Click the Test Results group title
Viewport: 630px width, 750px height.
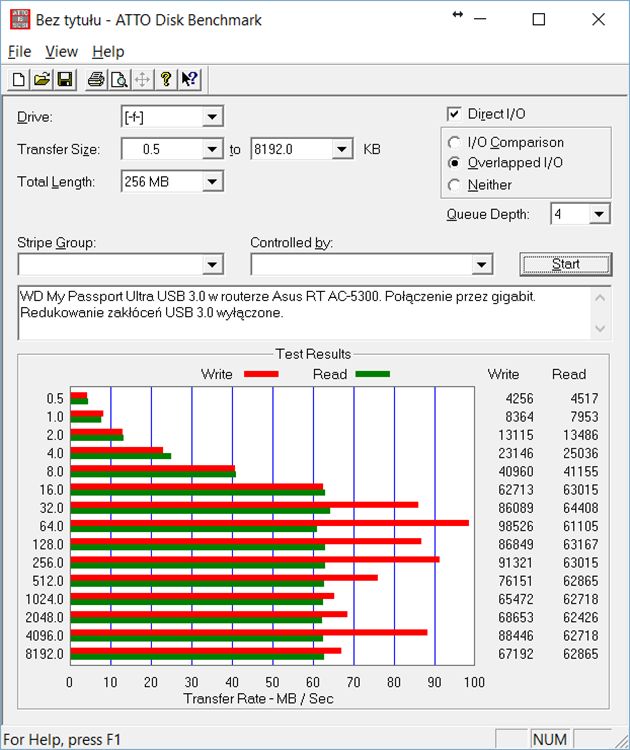point(313,354)
